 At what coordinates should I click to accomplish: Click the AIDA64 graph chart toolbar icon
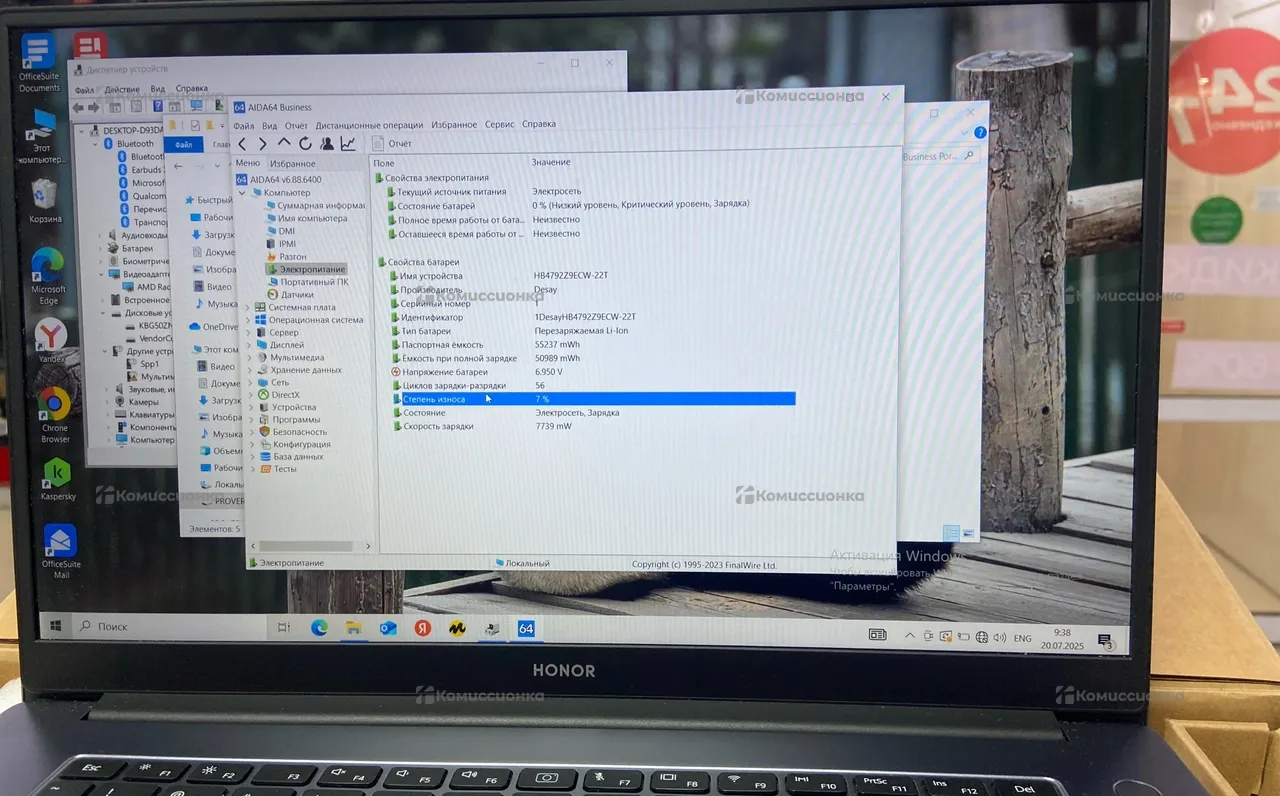[x=347, y=144]
